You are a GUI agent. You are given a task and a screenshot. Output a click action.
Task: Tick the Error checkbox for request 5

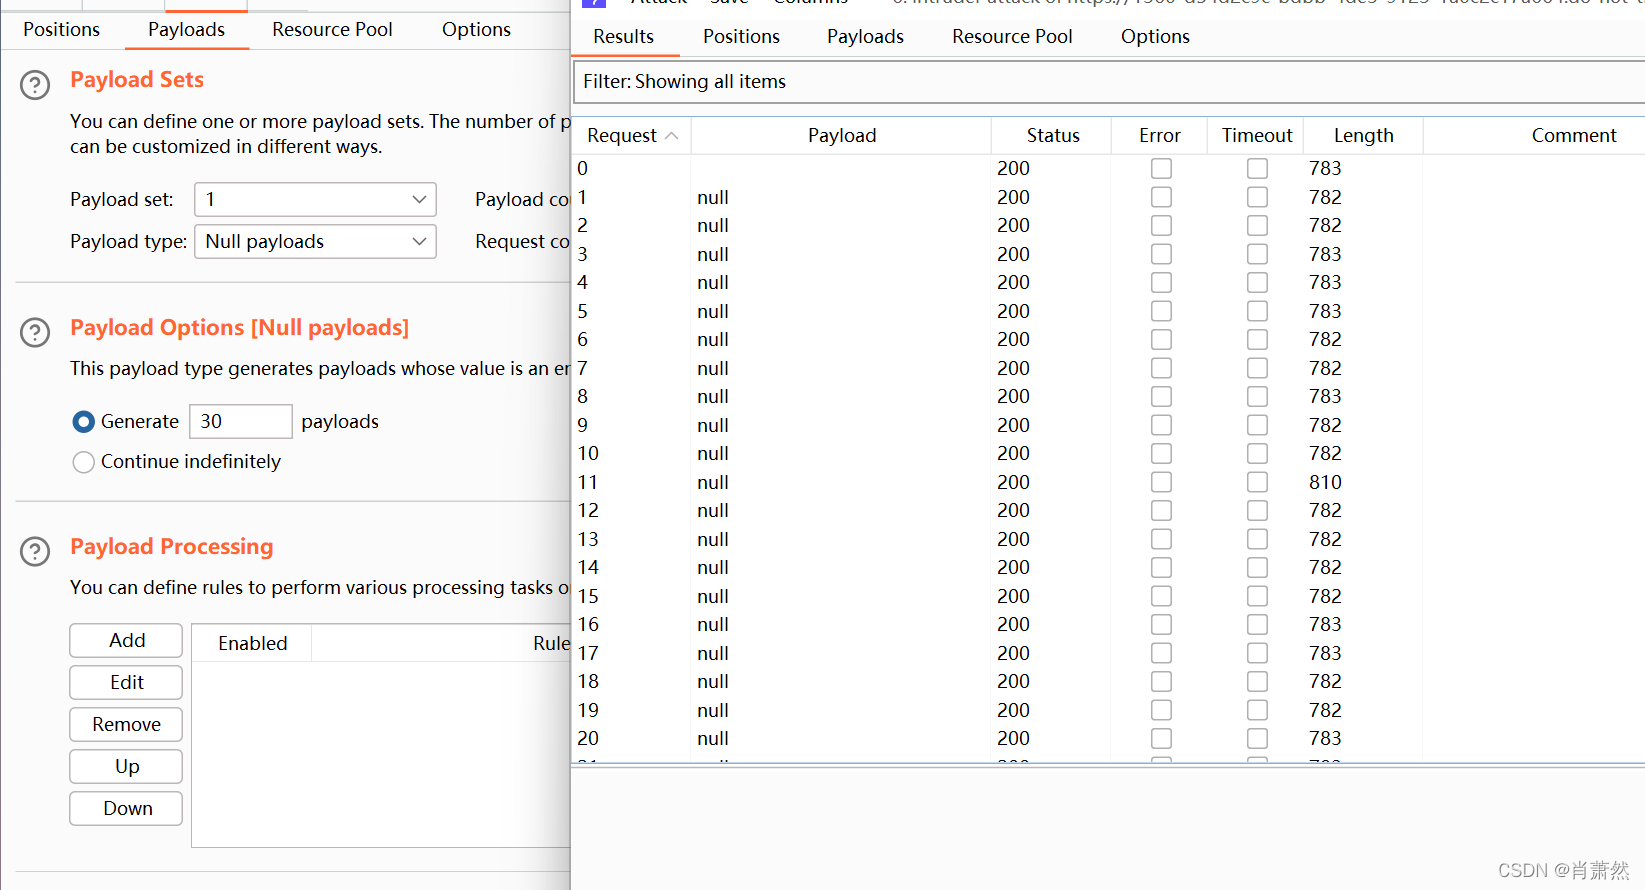pyautogui.click(x=1161, y=311)
